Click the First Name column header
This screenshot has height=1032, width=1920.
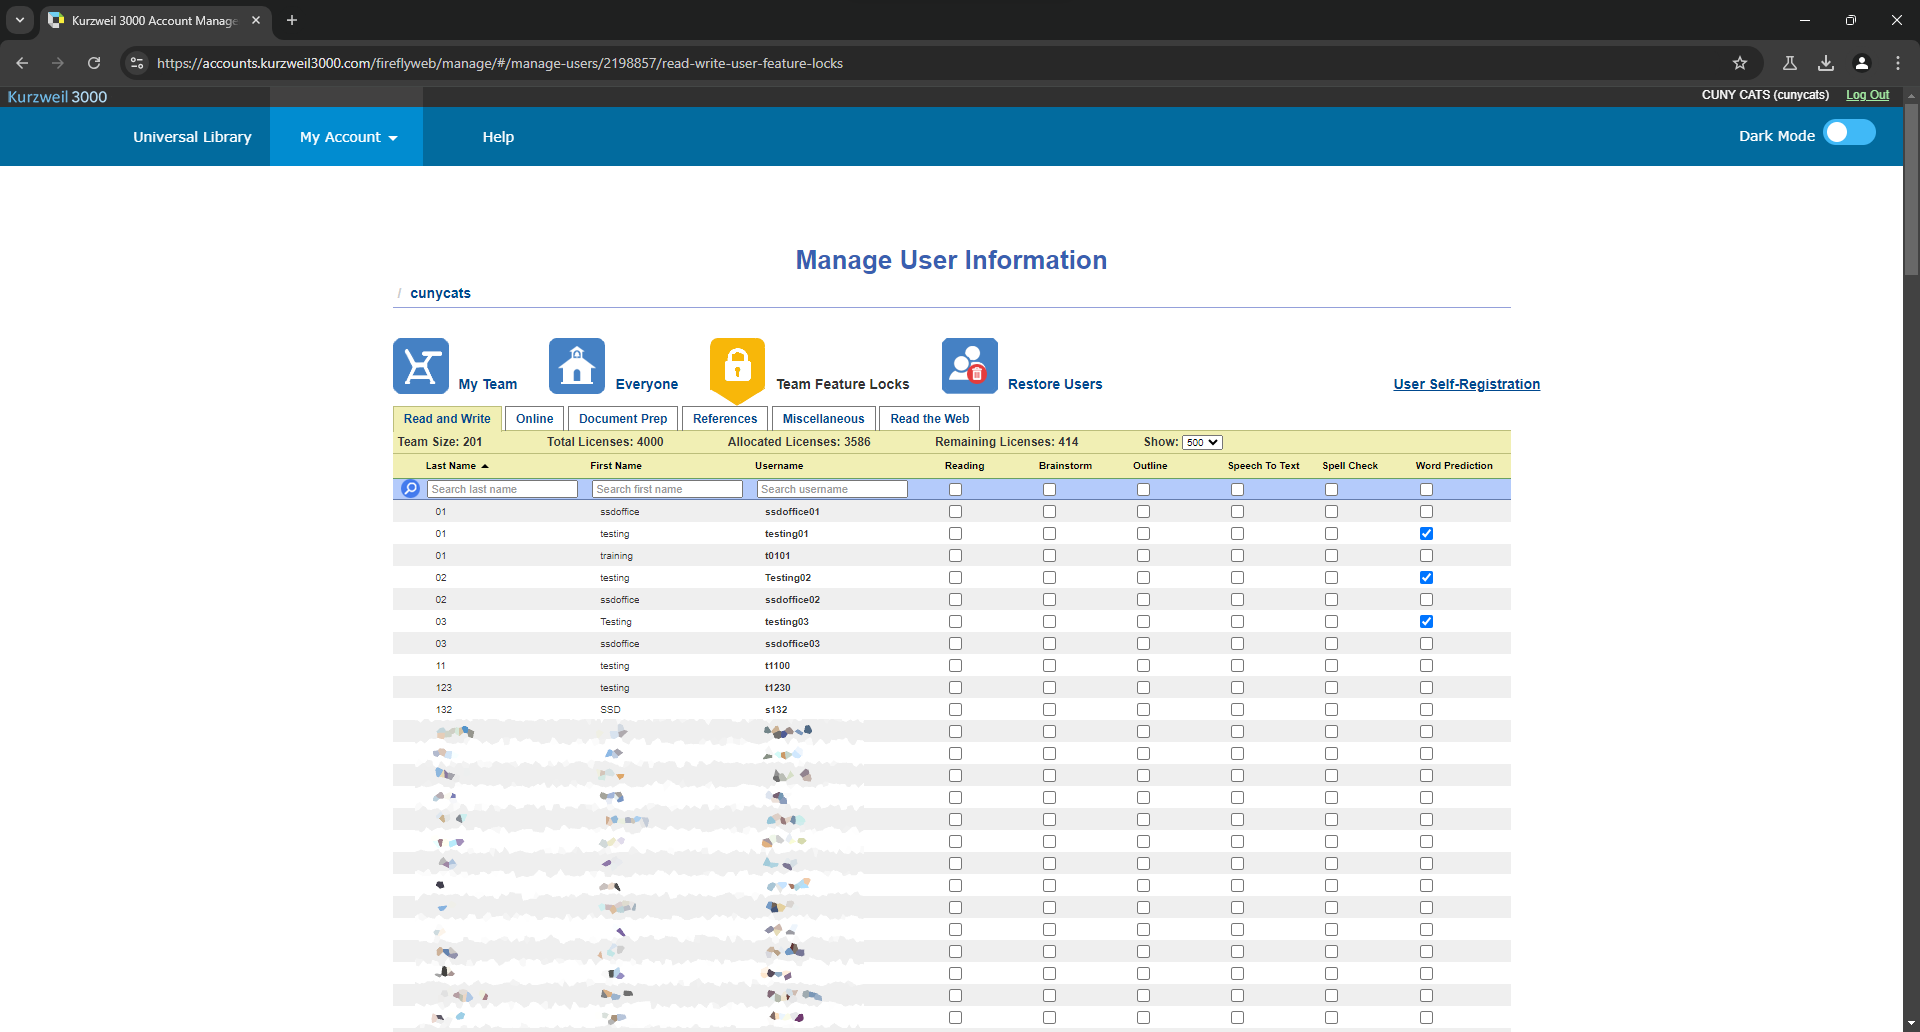[x=616, y=466]
